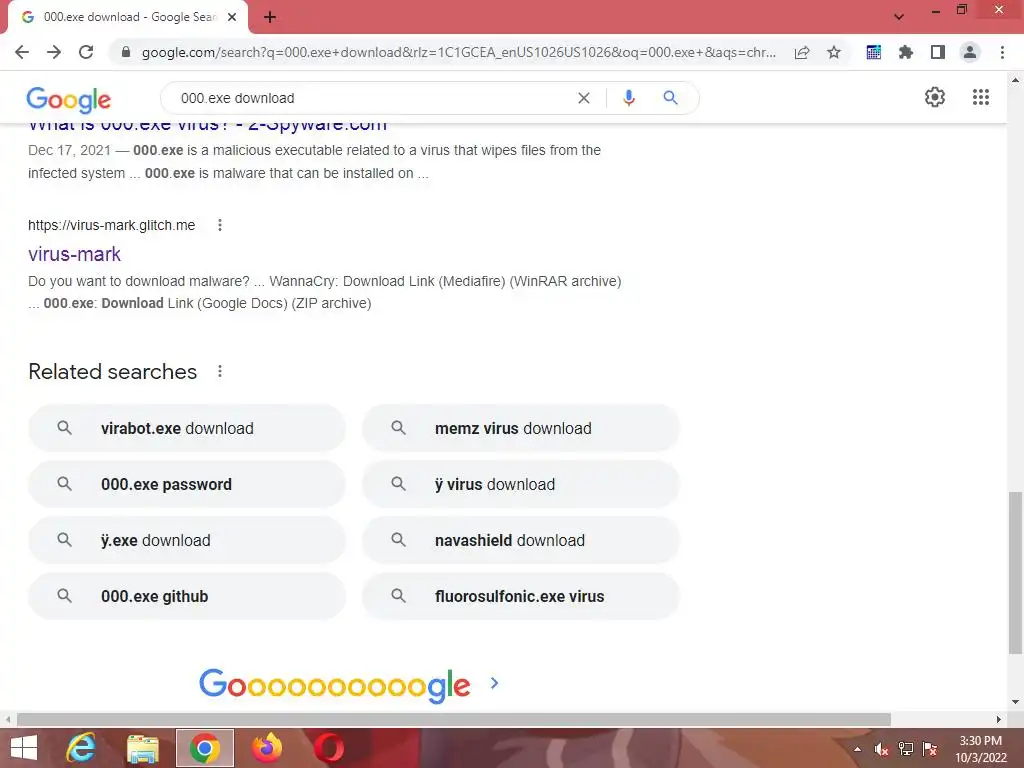Bookmark this page with star icon
The width and height of the screenshot is (1024, 768).
(834, 52)
